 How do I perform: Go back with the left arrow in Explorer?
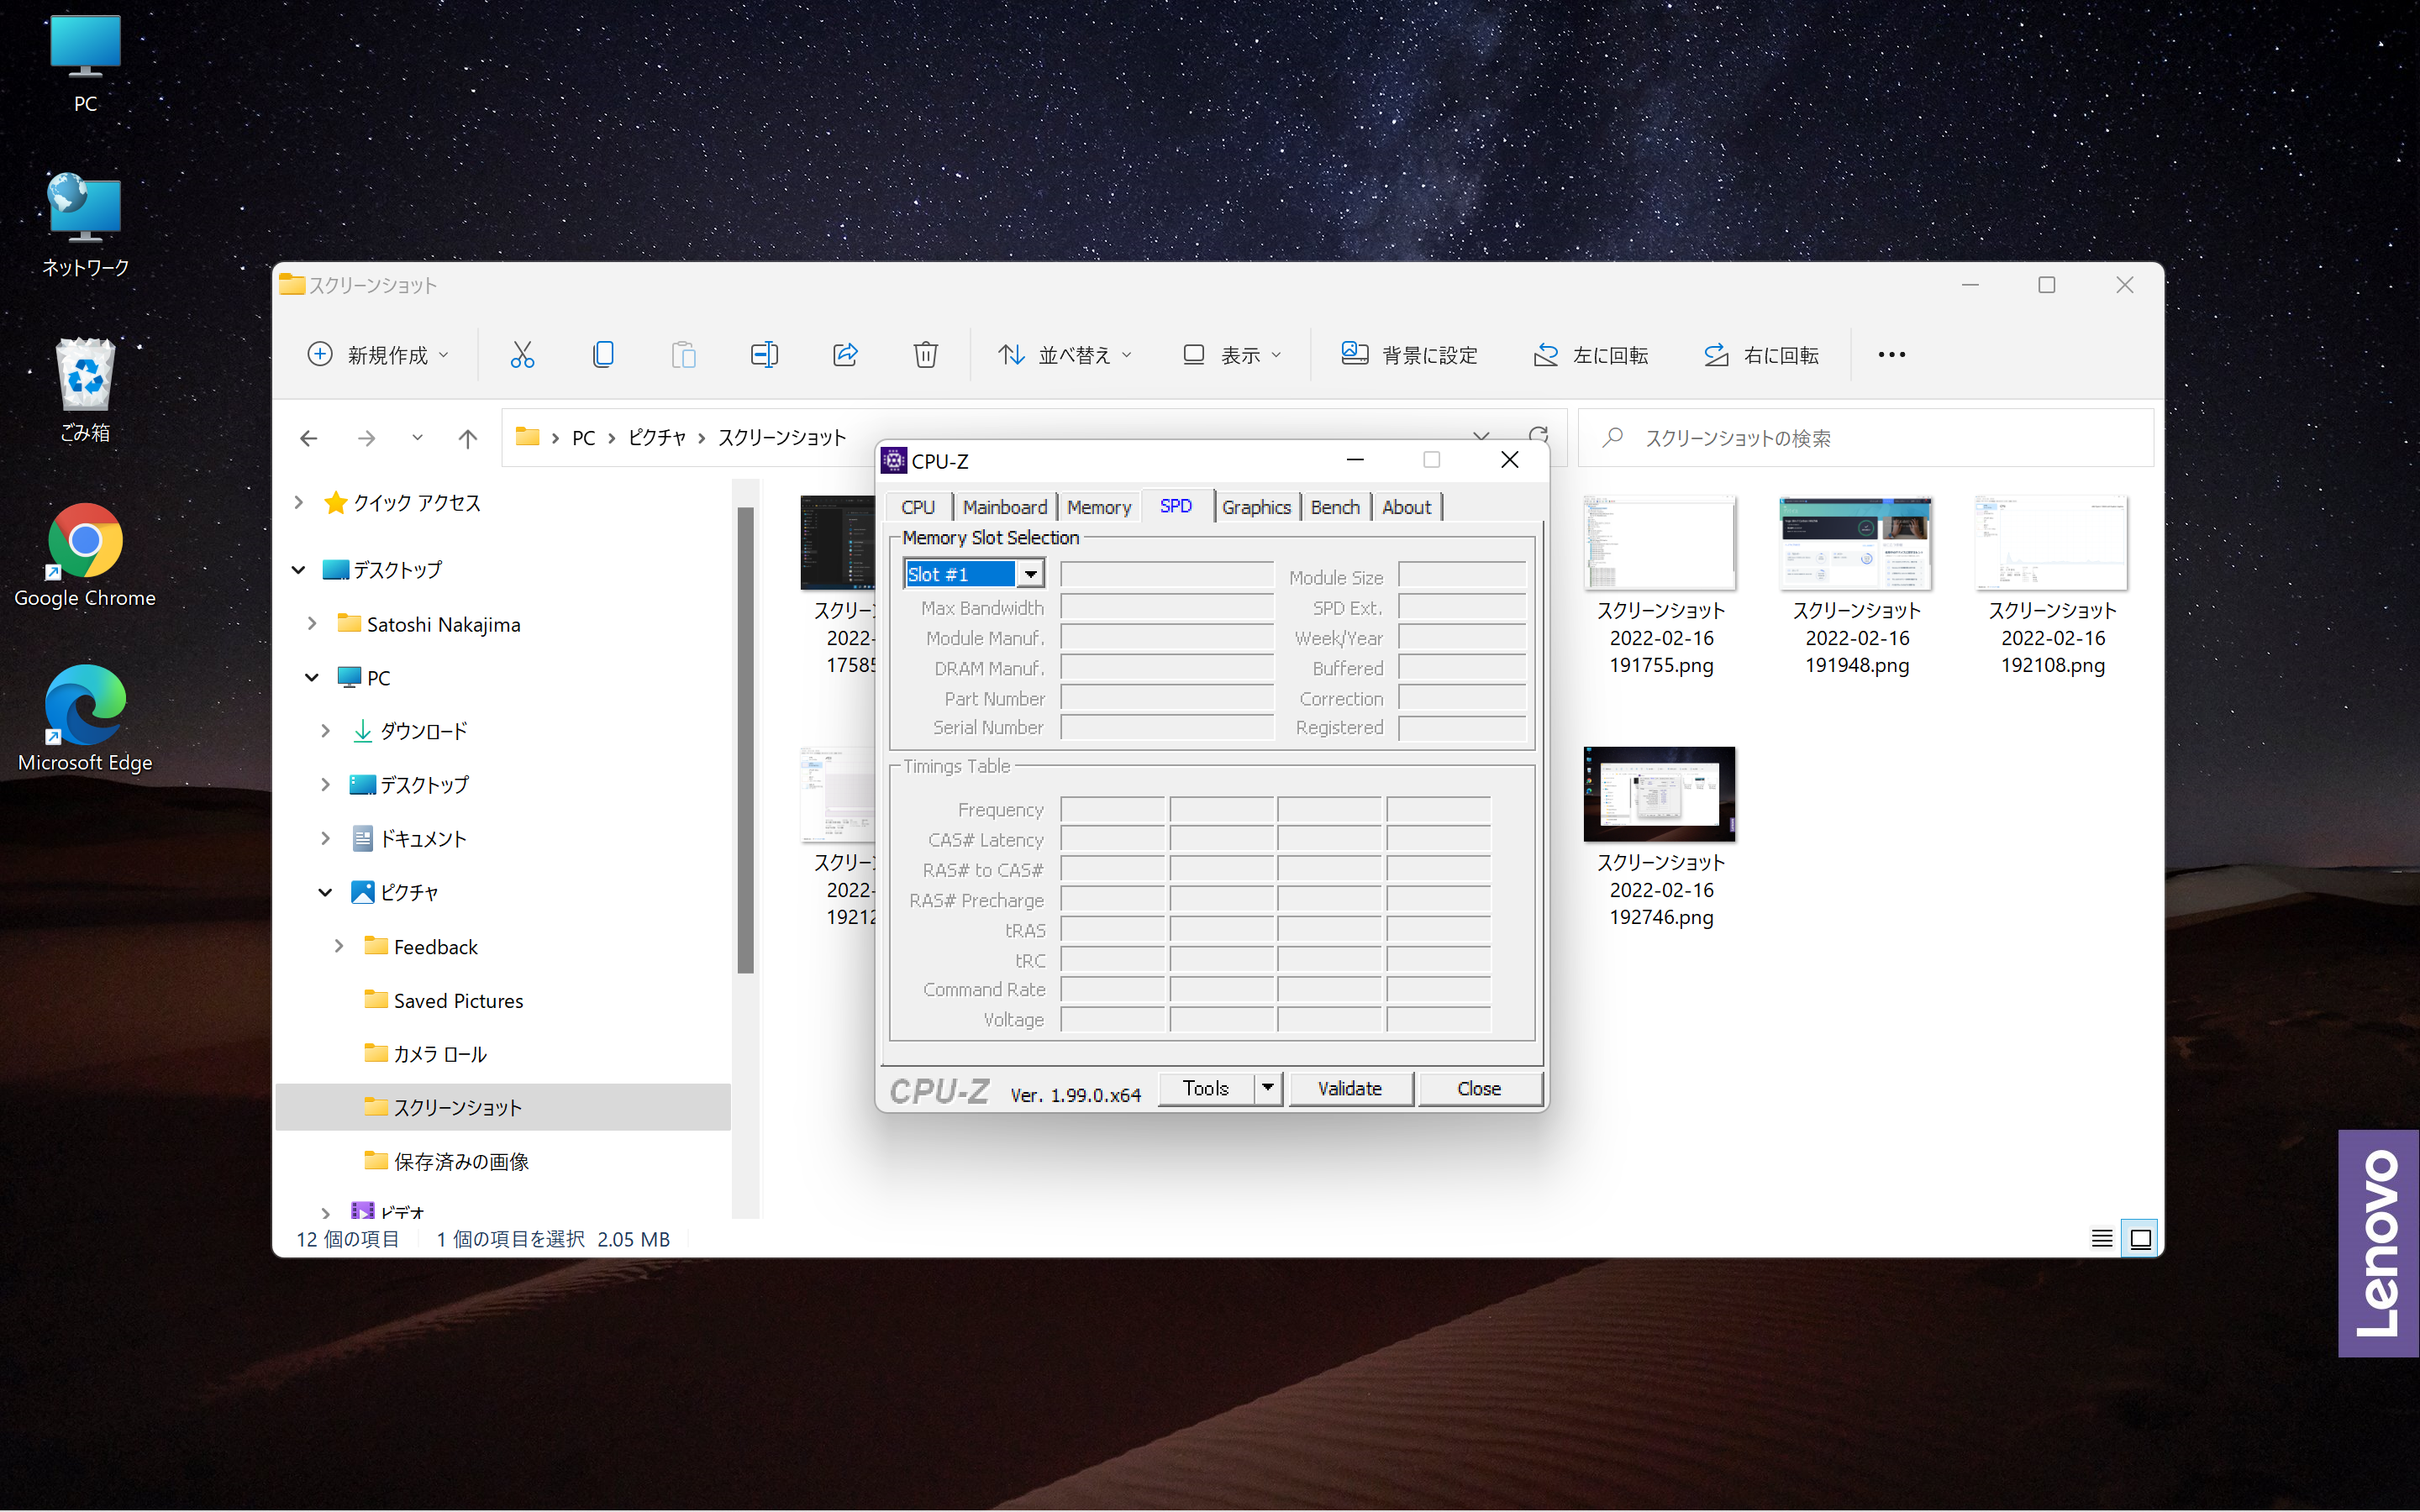(x=309, y=438)
